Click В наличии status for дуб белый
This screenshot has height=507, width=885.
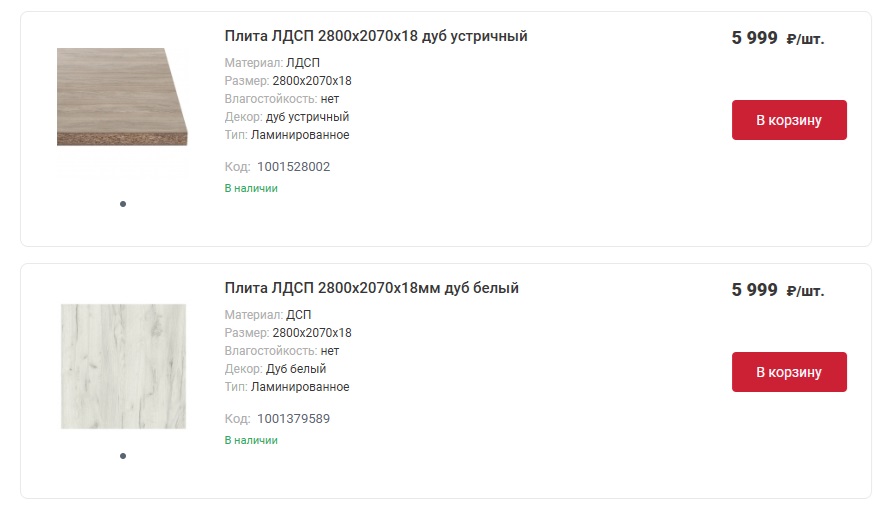point(251,440)
